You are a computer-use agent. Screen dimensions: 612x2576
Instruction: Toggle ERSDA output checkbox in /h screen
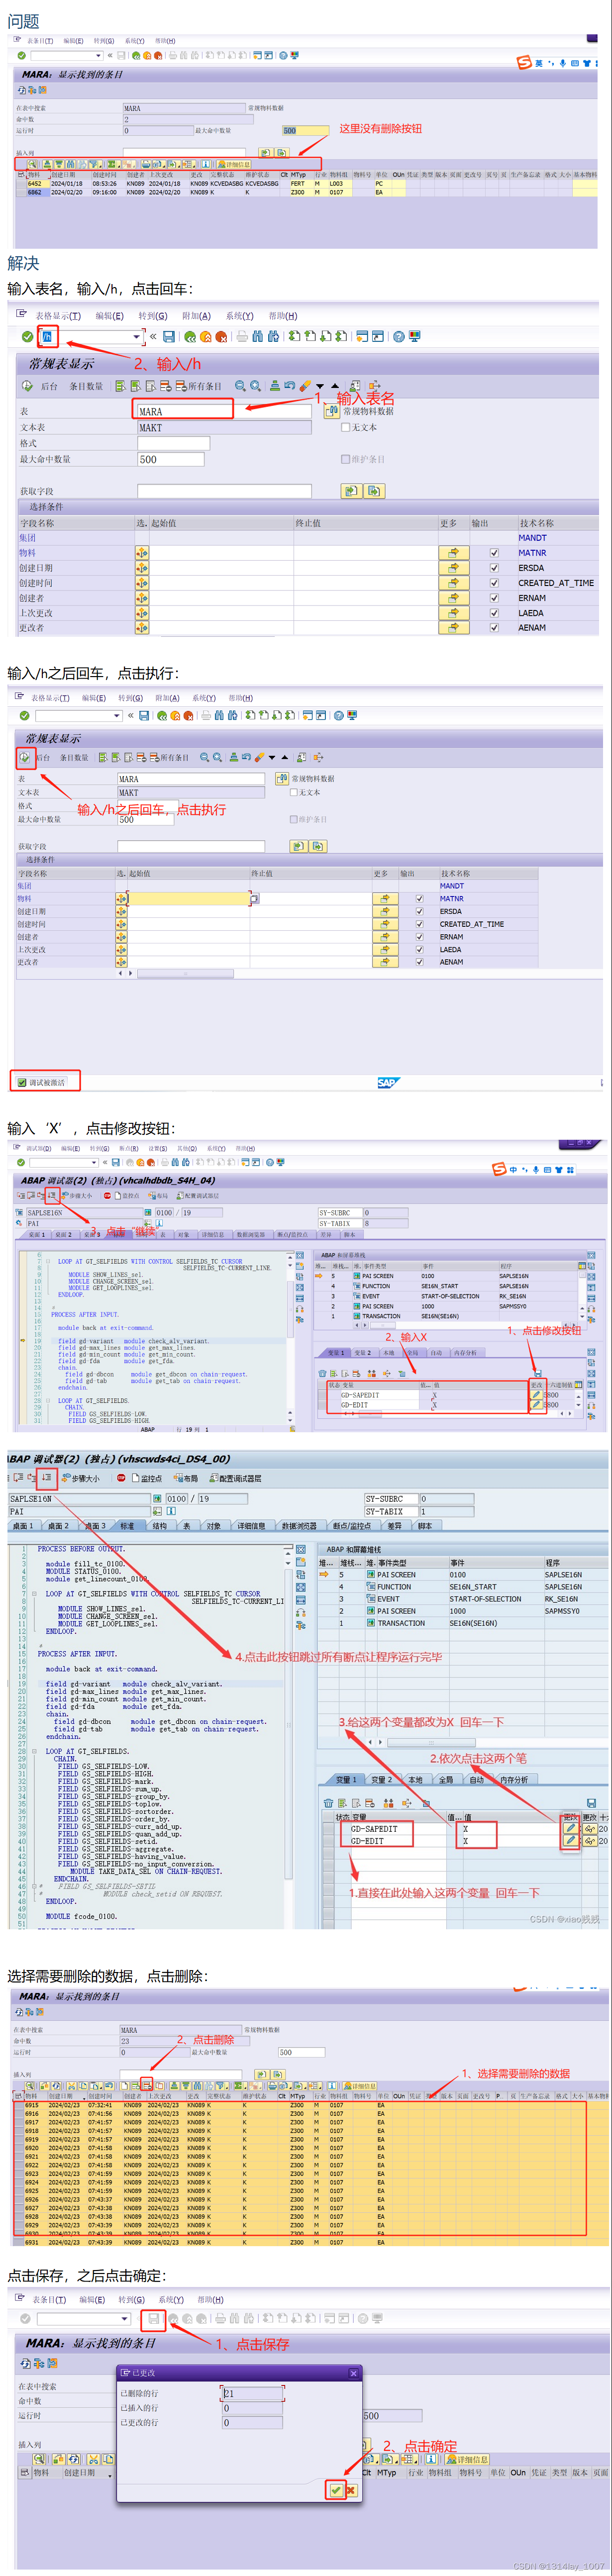pos(494,568)
